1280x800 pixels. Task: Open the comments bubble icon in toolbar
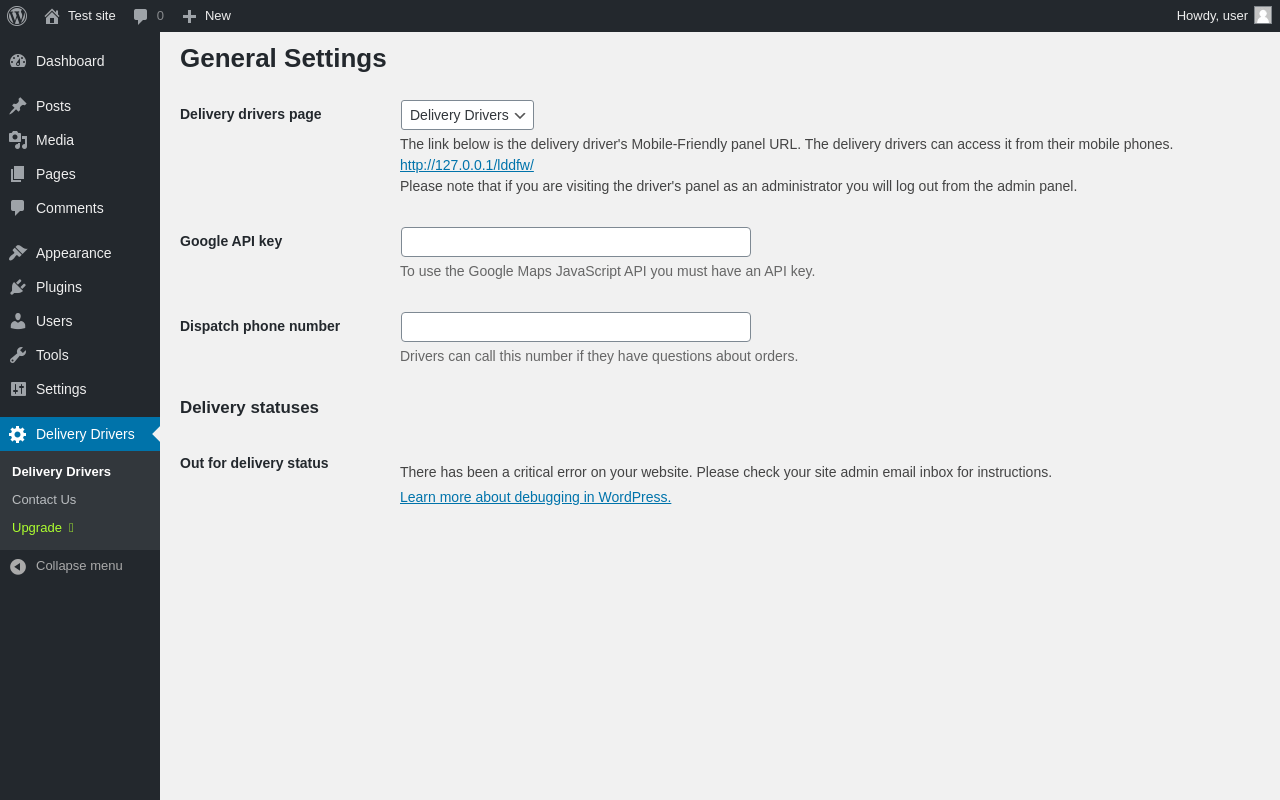coord(141,16)
